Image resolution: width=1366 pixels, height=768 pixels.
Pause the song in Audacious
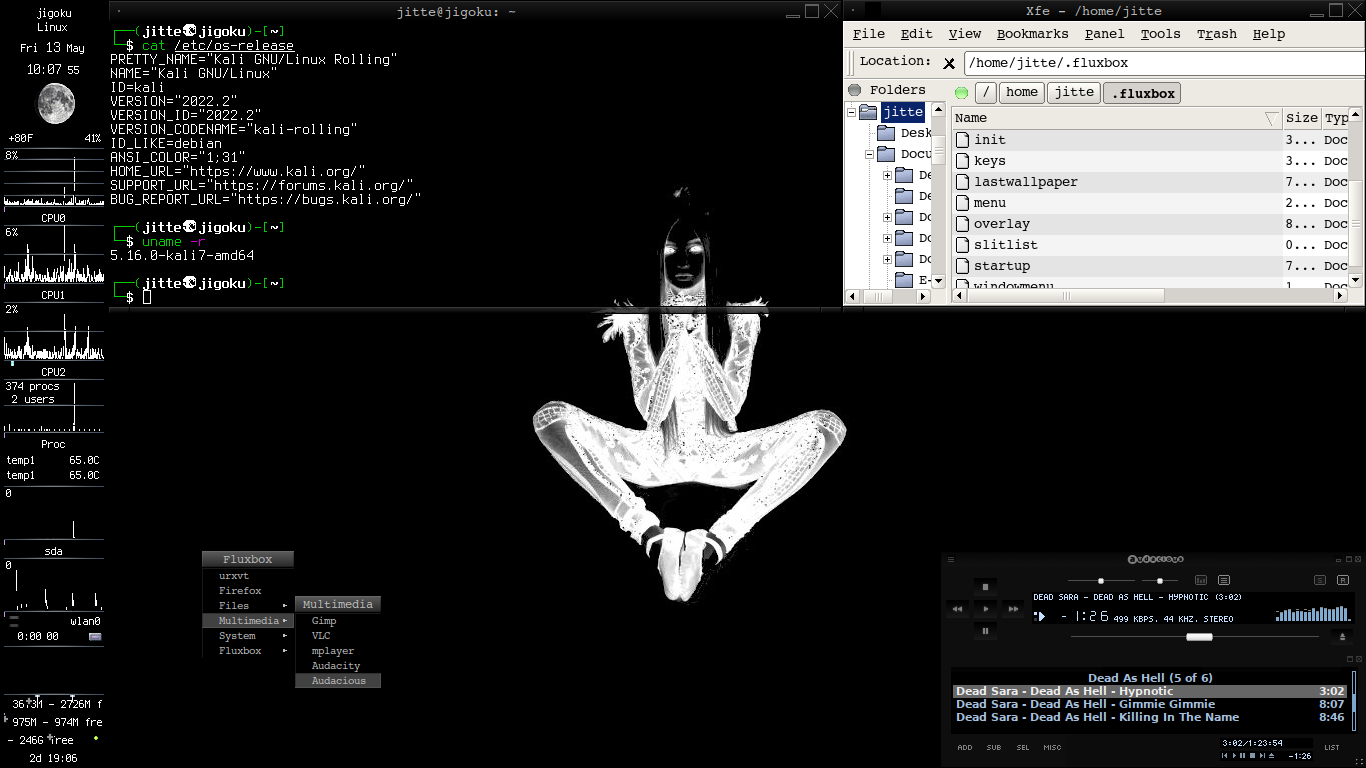tap(985, 631)
